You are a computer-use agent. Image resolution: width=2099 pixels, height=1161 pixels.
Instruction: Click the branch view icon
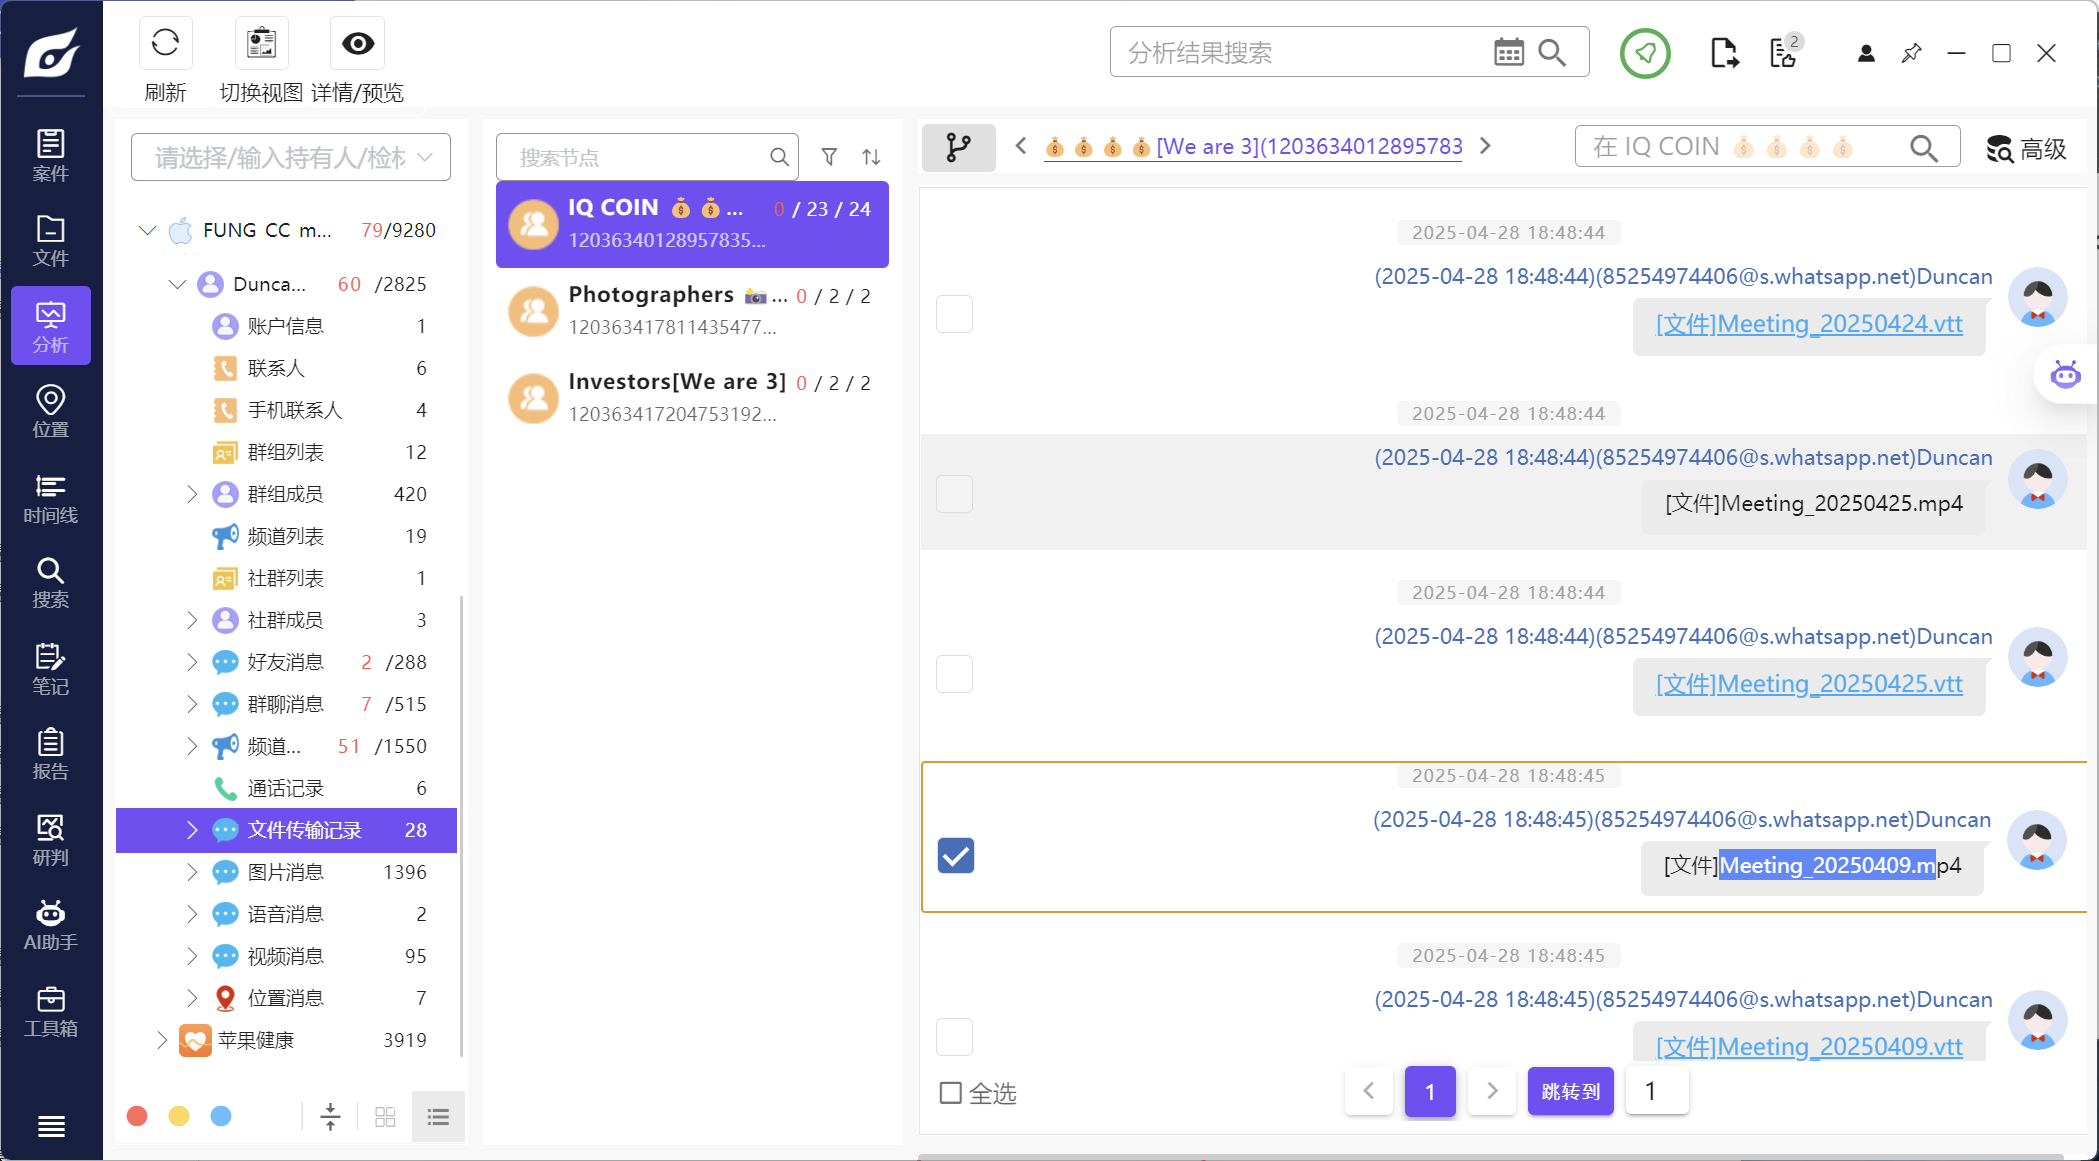point(958,148)
